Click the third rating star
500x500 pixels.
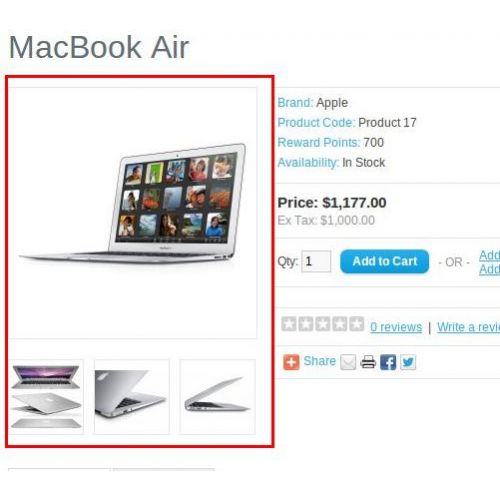(323, 324)
